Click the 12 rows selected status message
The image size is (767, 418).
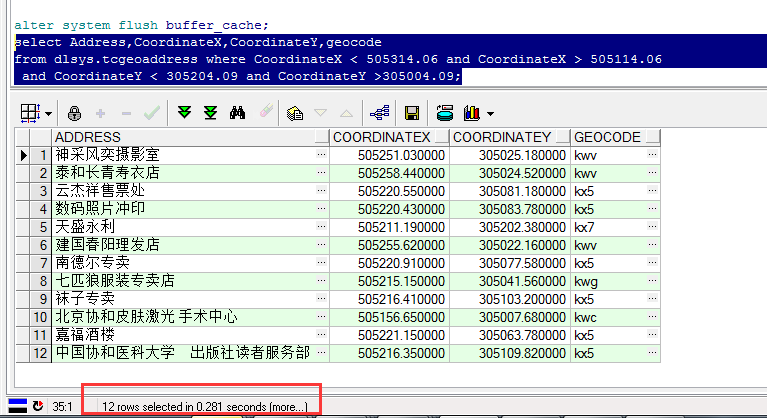coord(205,407)
